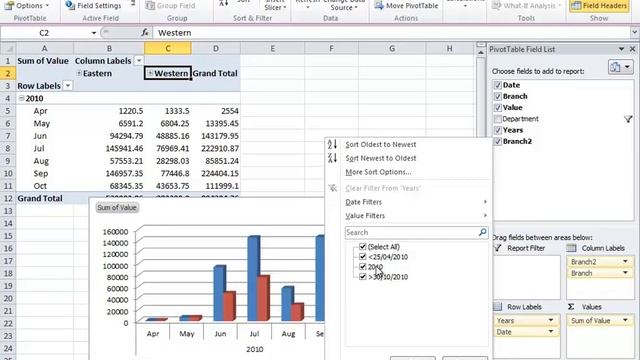Open PivotTable Field List pane menu arrow

tap(621, 49)
